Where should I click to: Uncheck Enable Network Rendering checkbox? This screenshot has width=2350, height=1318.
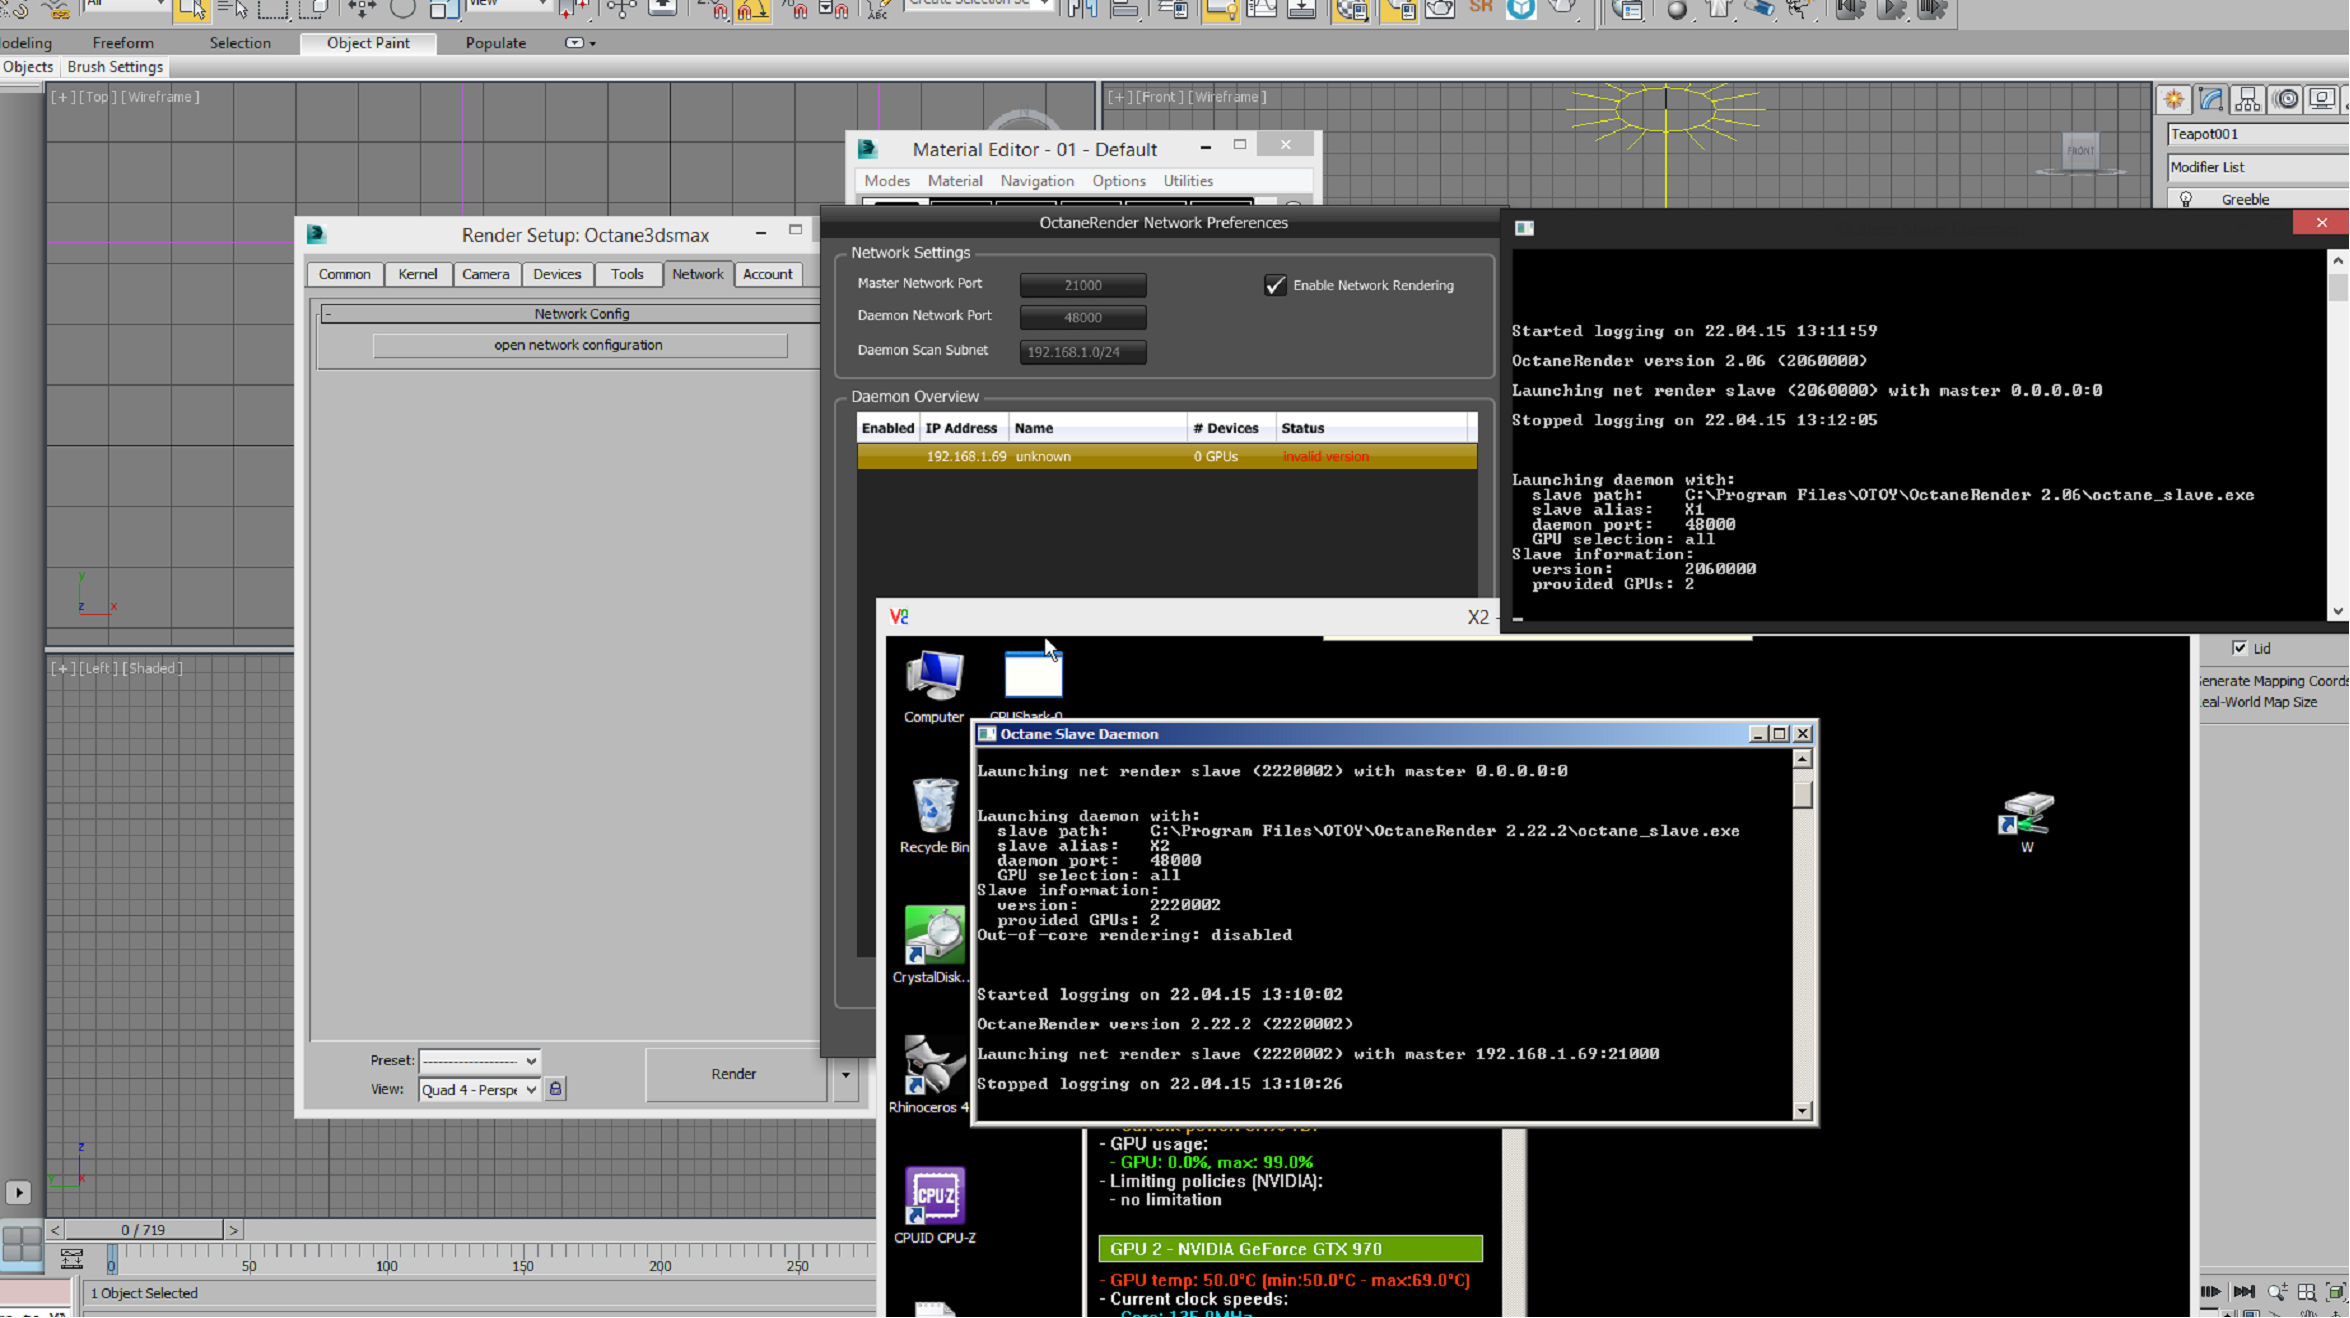click(x=1275, y=286)
